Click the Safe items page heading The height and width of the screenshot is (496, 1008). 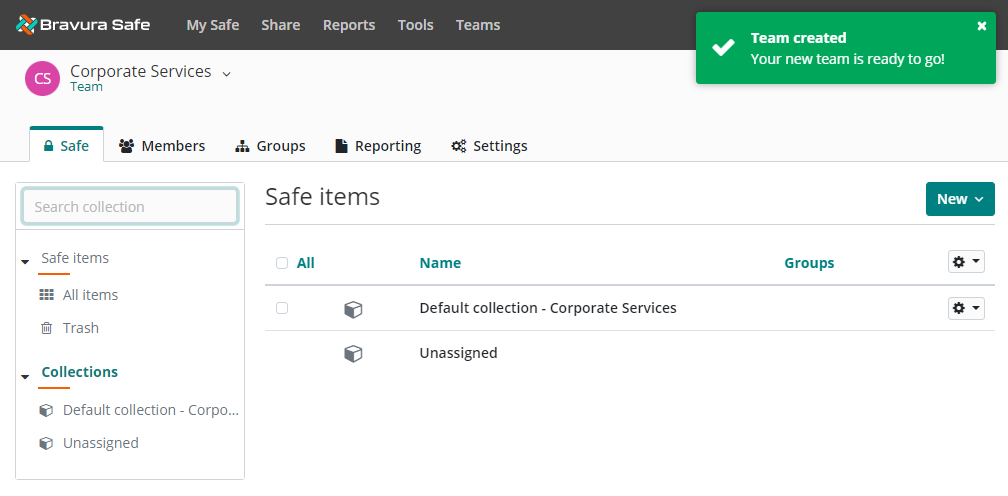tap(322, 197)
